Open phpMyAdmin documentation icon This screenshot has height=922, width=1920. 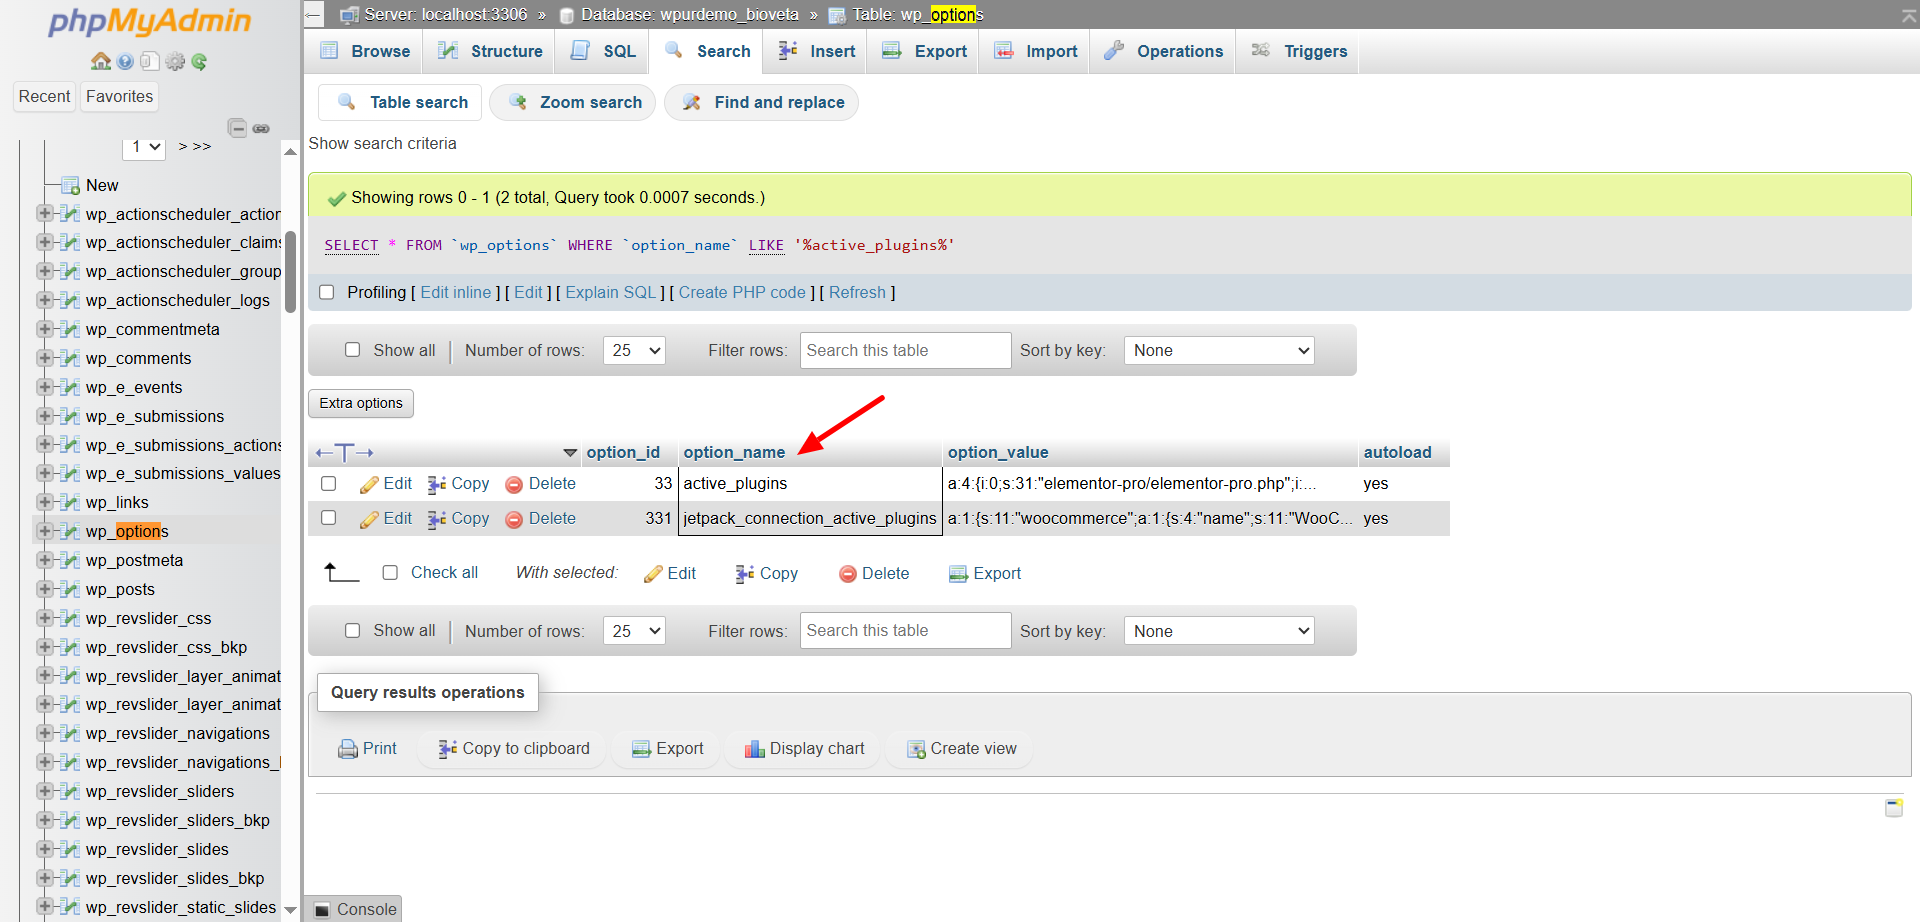[x=149, y=62]
